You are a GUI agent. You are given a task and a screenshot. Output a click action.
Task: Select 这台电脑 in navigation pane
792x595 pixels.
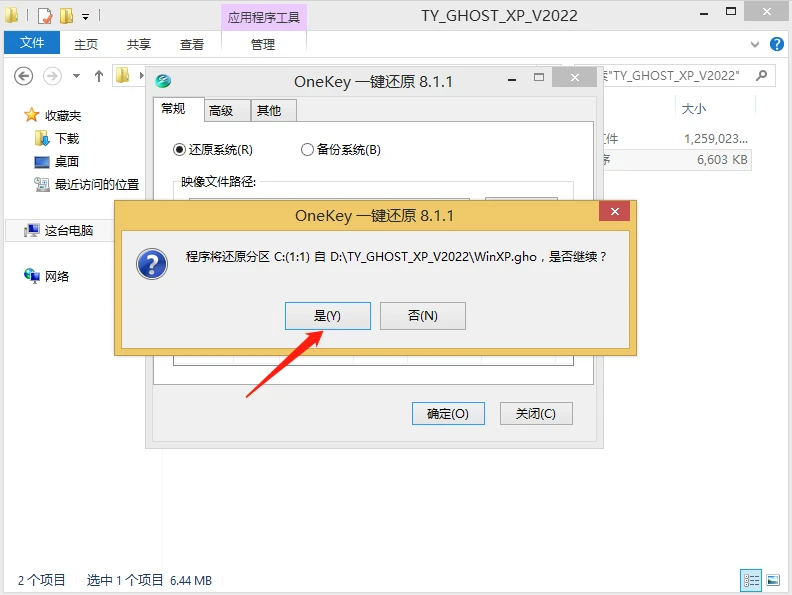pos(69,231)
